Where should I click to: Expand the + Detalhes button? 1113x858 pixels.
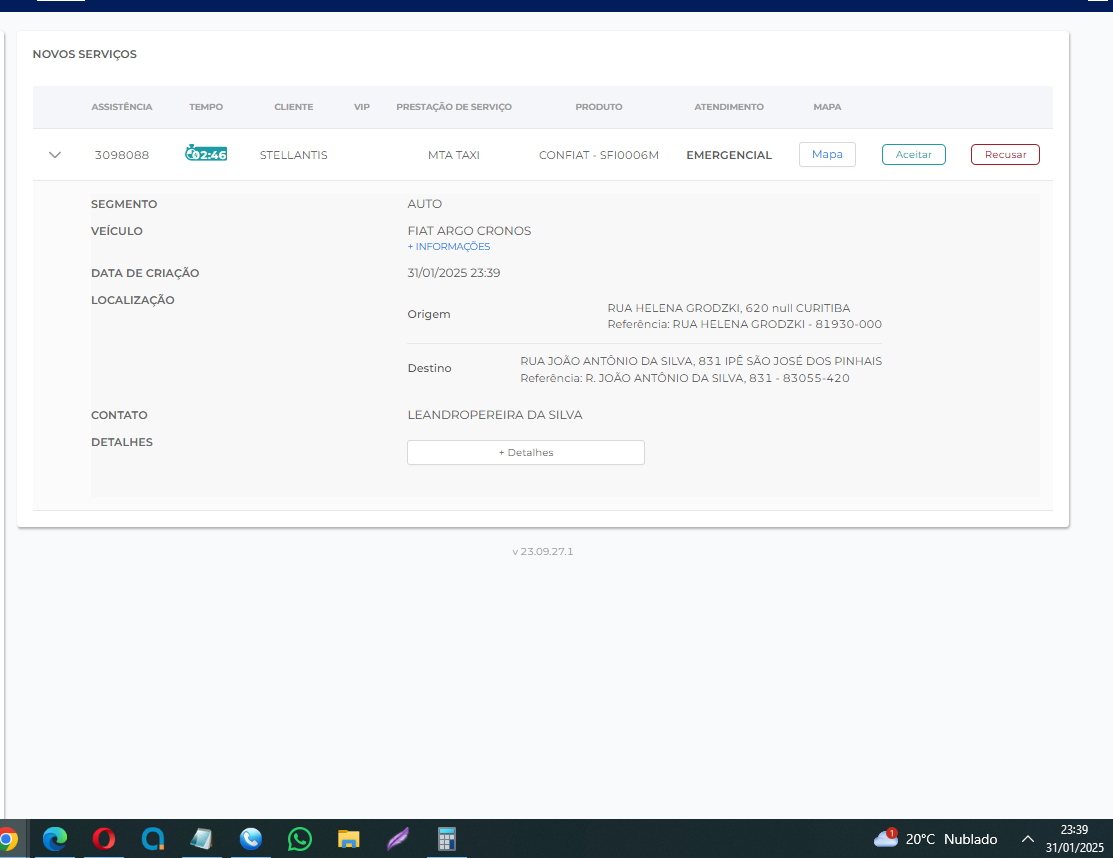[525, 452]
